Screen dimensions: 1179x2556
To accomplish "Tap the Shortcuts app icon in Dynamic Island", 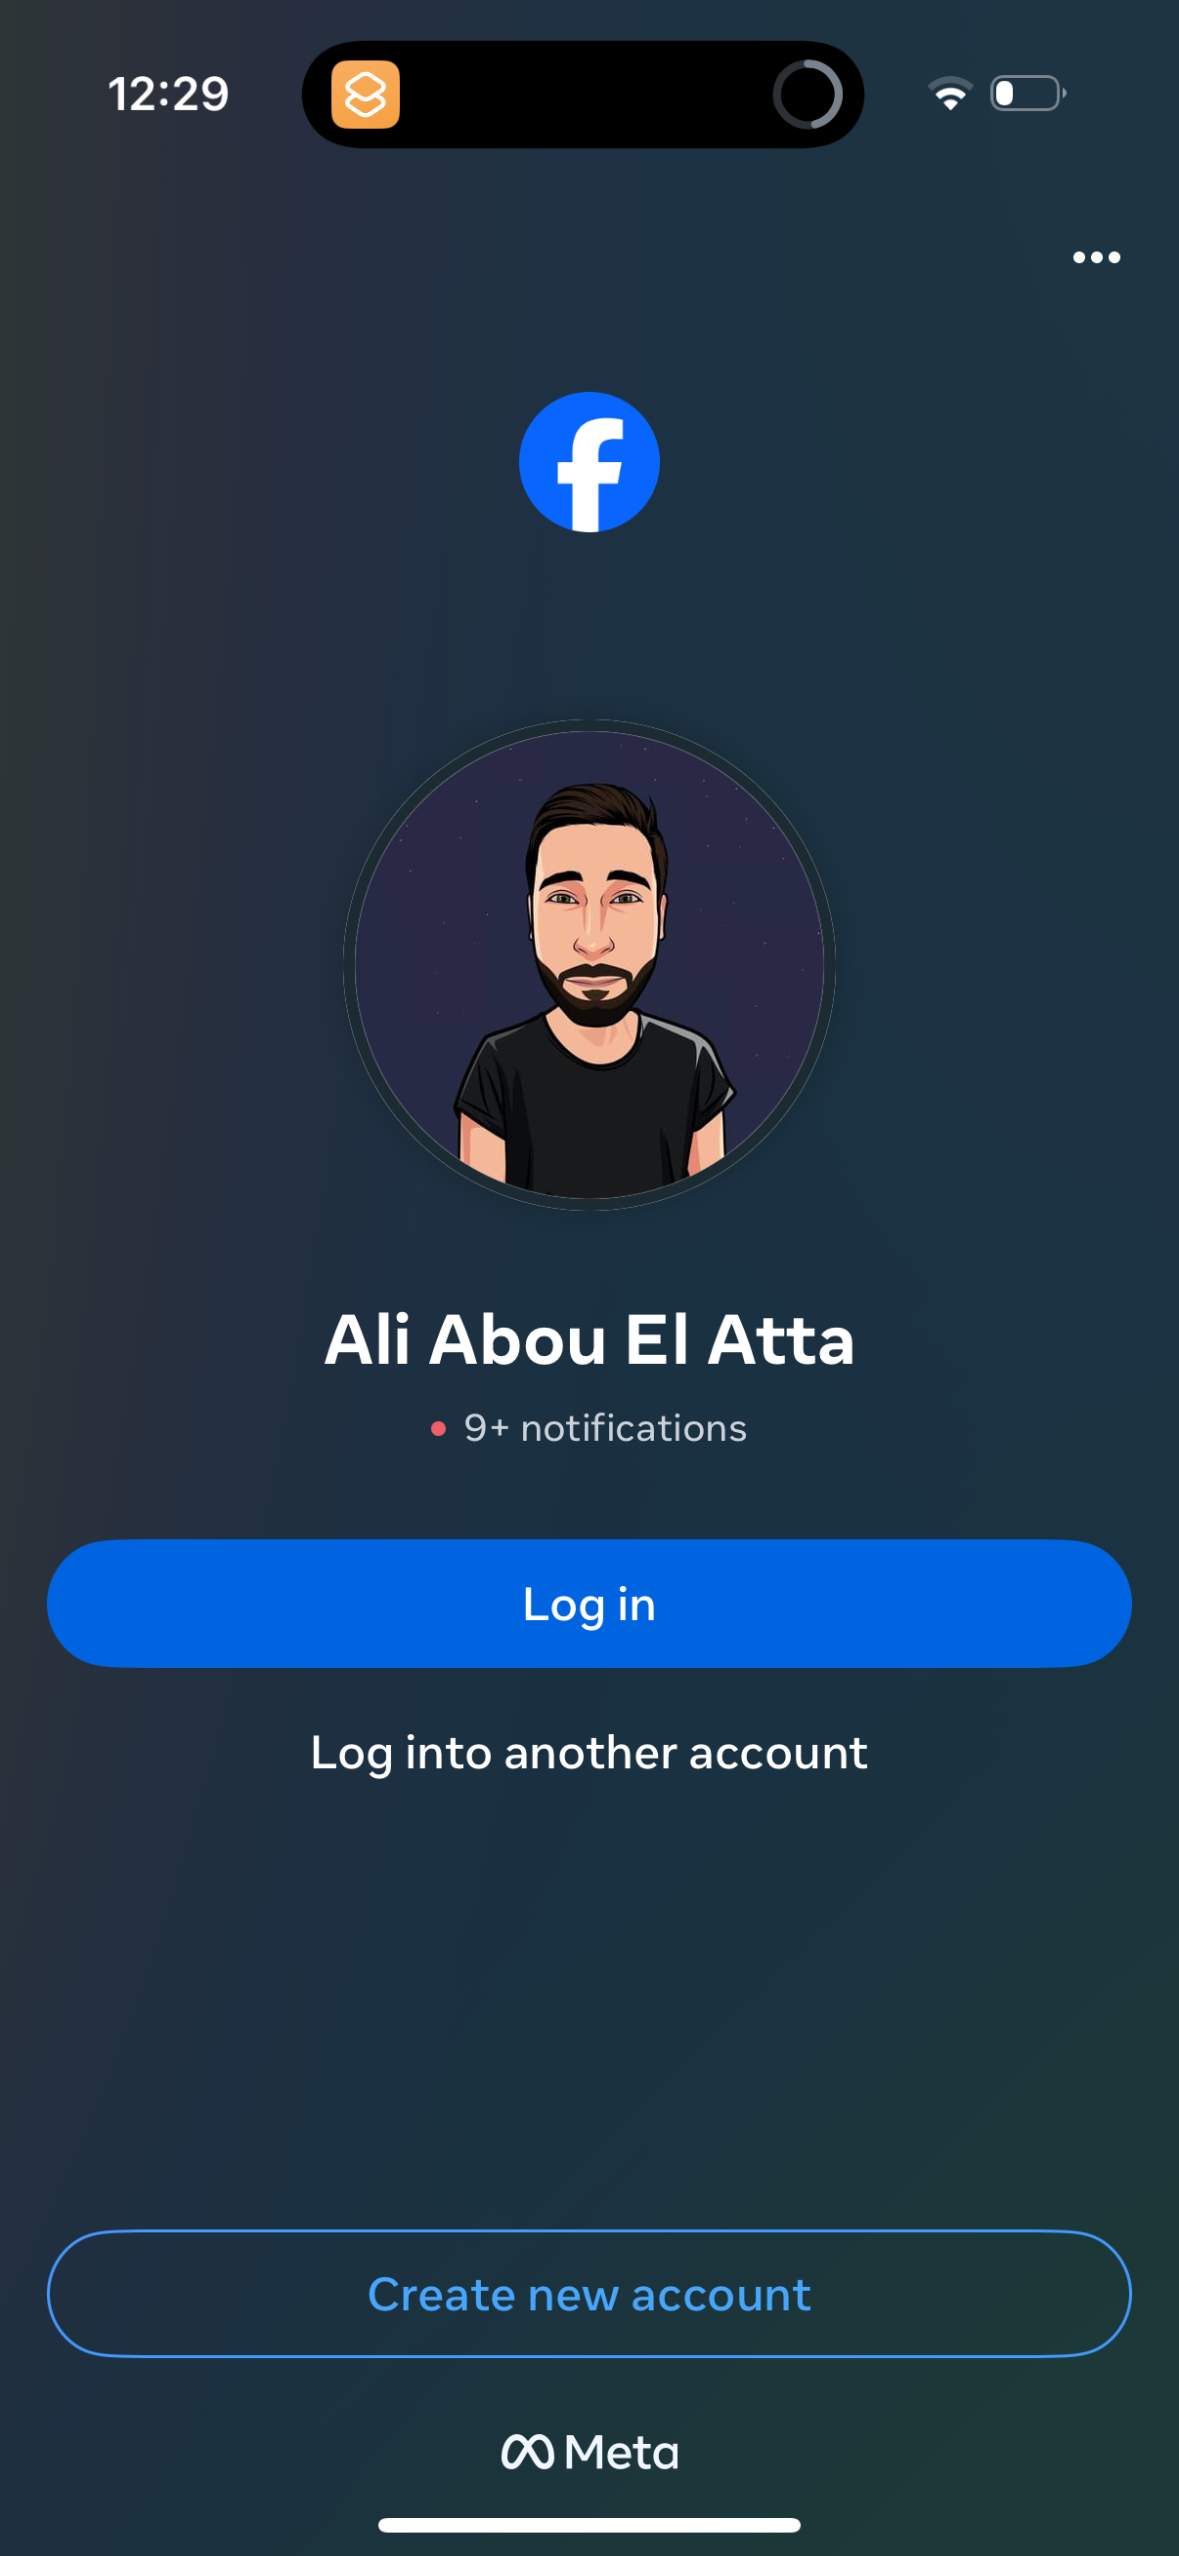I will click(x=365, y=95).
